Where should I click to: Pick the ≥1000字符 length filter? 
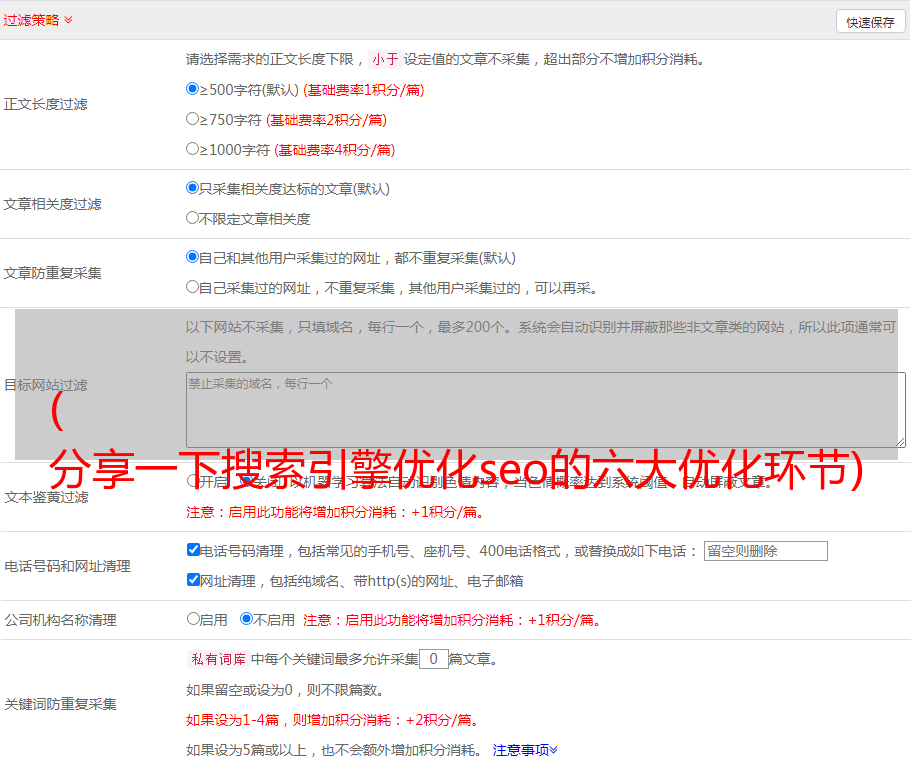point(193,149)
